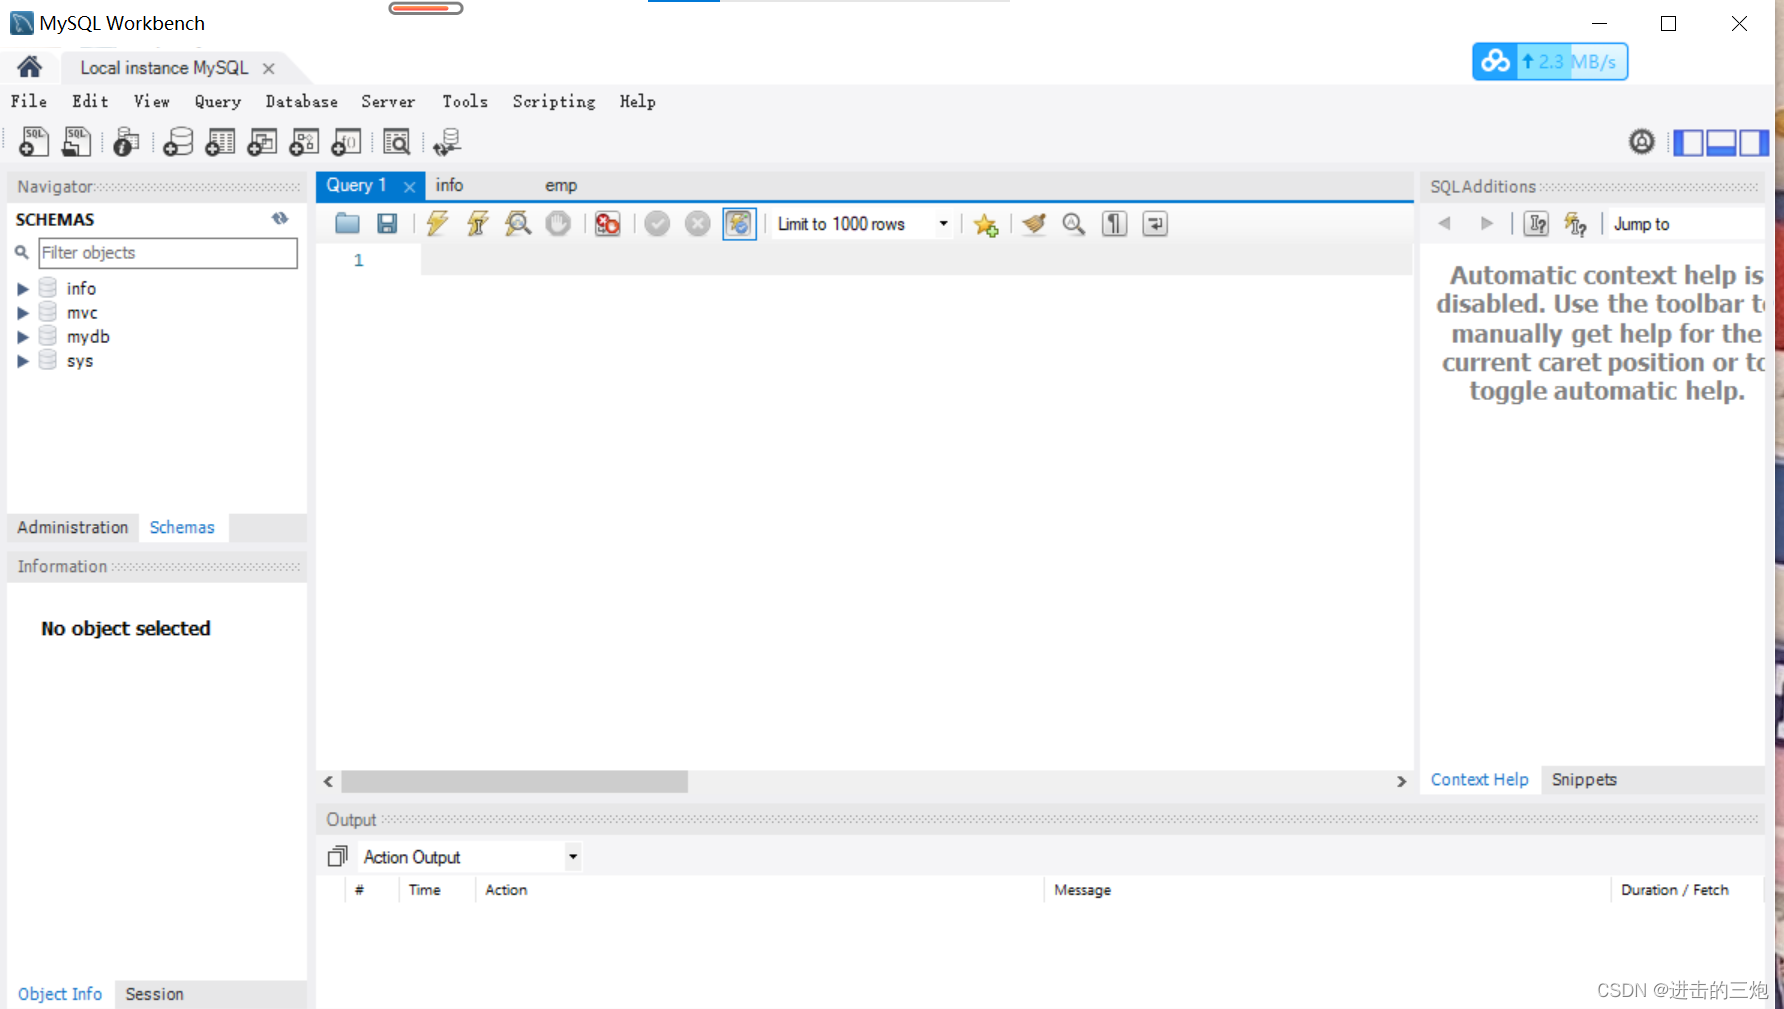Create a new function icon
Screen dimensions: 1784x1009
click(x=346, y=142)
